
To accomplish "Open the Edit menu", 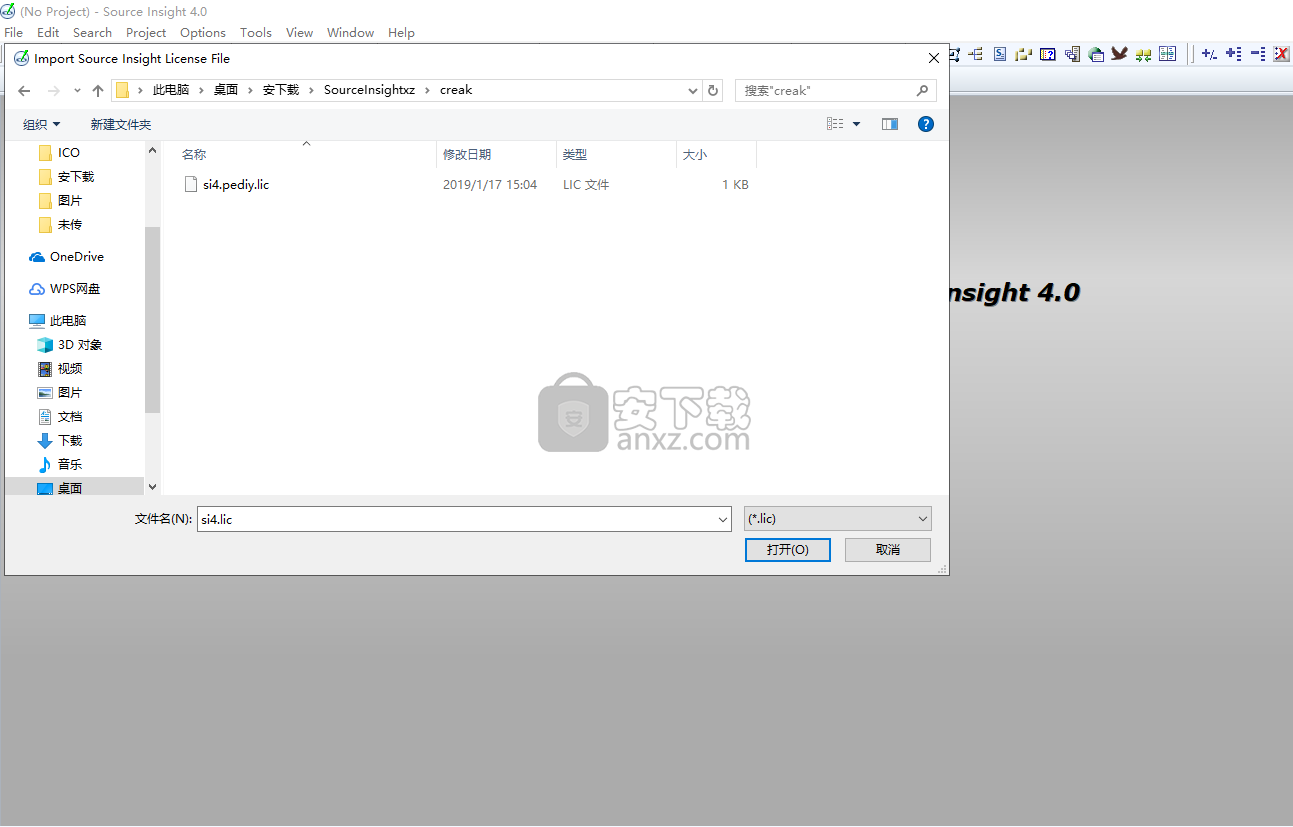I will [x=48, y=32].
